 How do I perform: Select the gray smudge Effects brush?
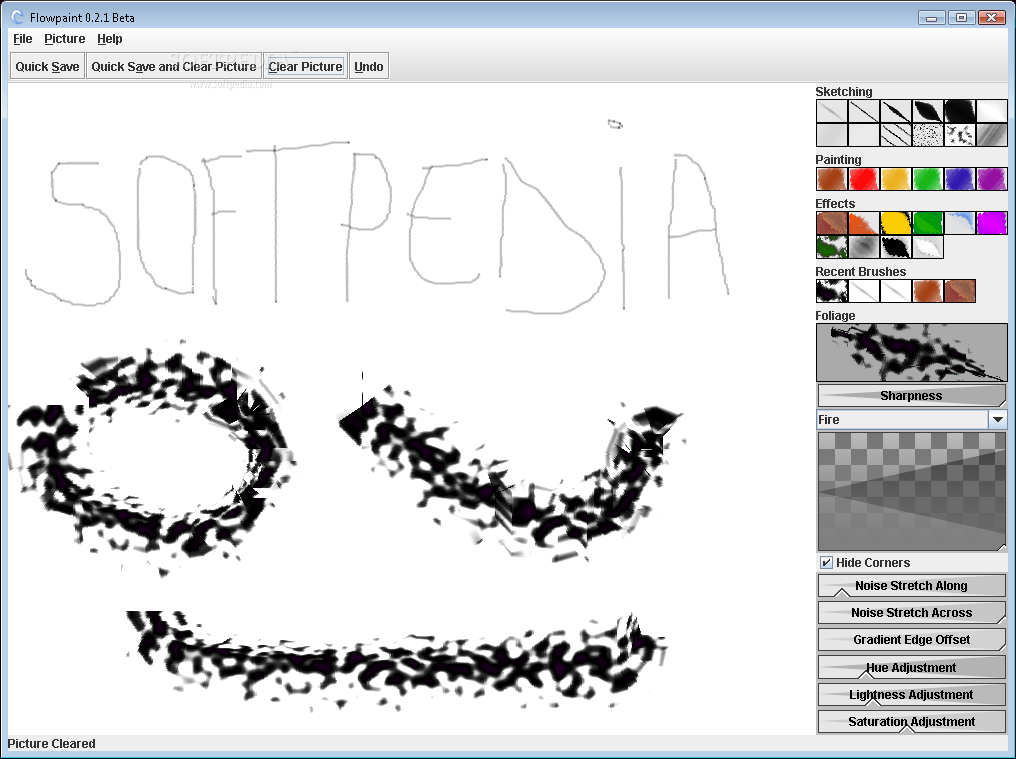coord(864,247)
